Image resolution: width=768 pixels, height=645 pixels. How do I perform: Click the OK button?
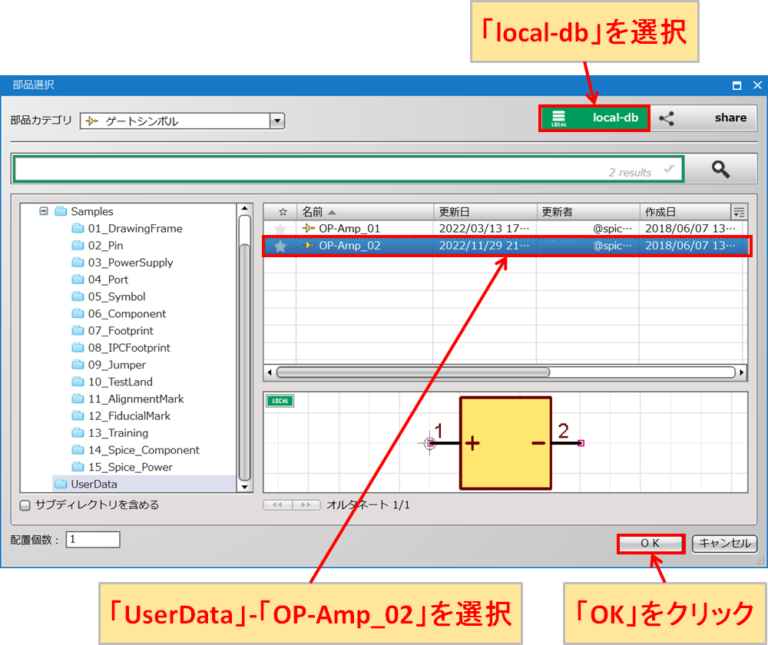click(x=650, y=543)
